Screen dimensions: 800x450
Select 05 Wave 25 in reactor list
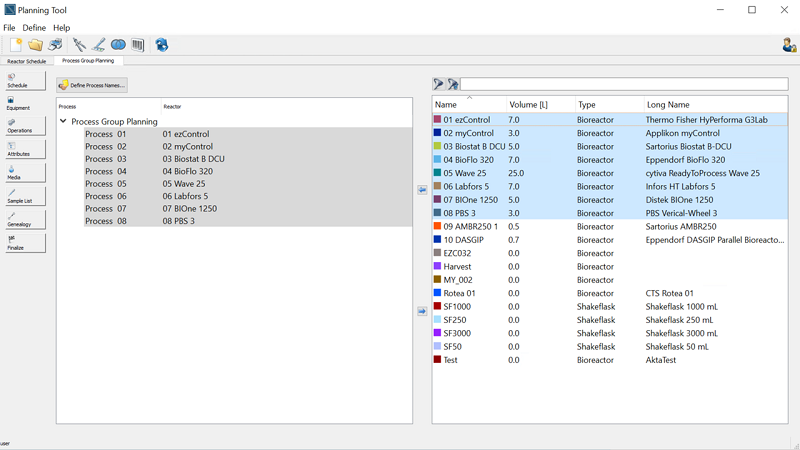pos(610,173)
